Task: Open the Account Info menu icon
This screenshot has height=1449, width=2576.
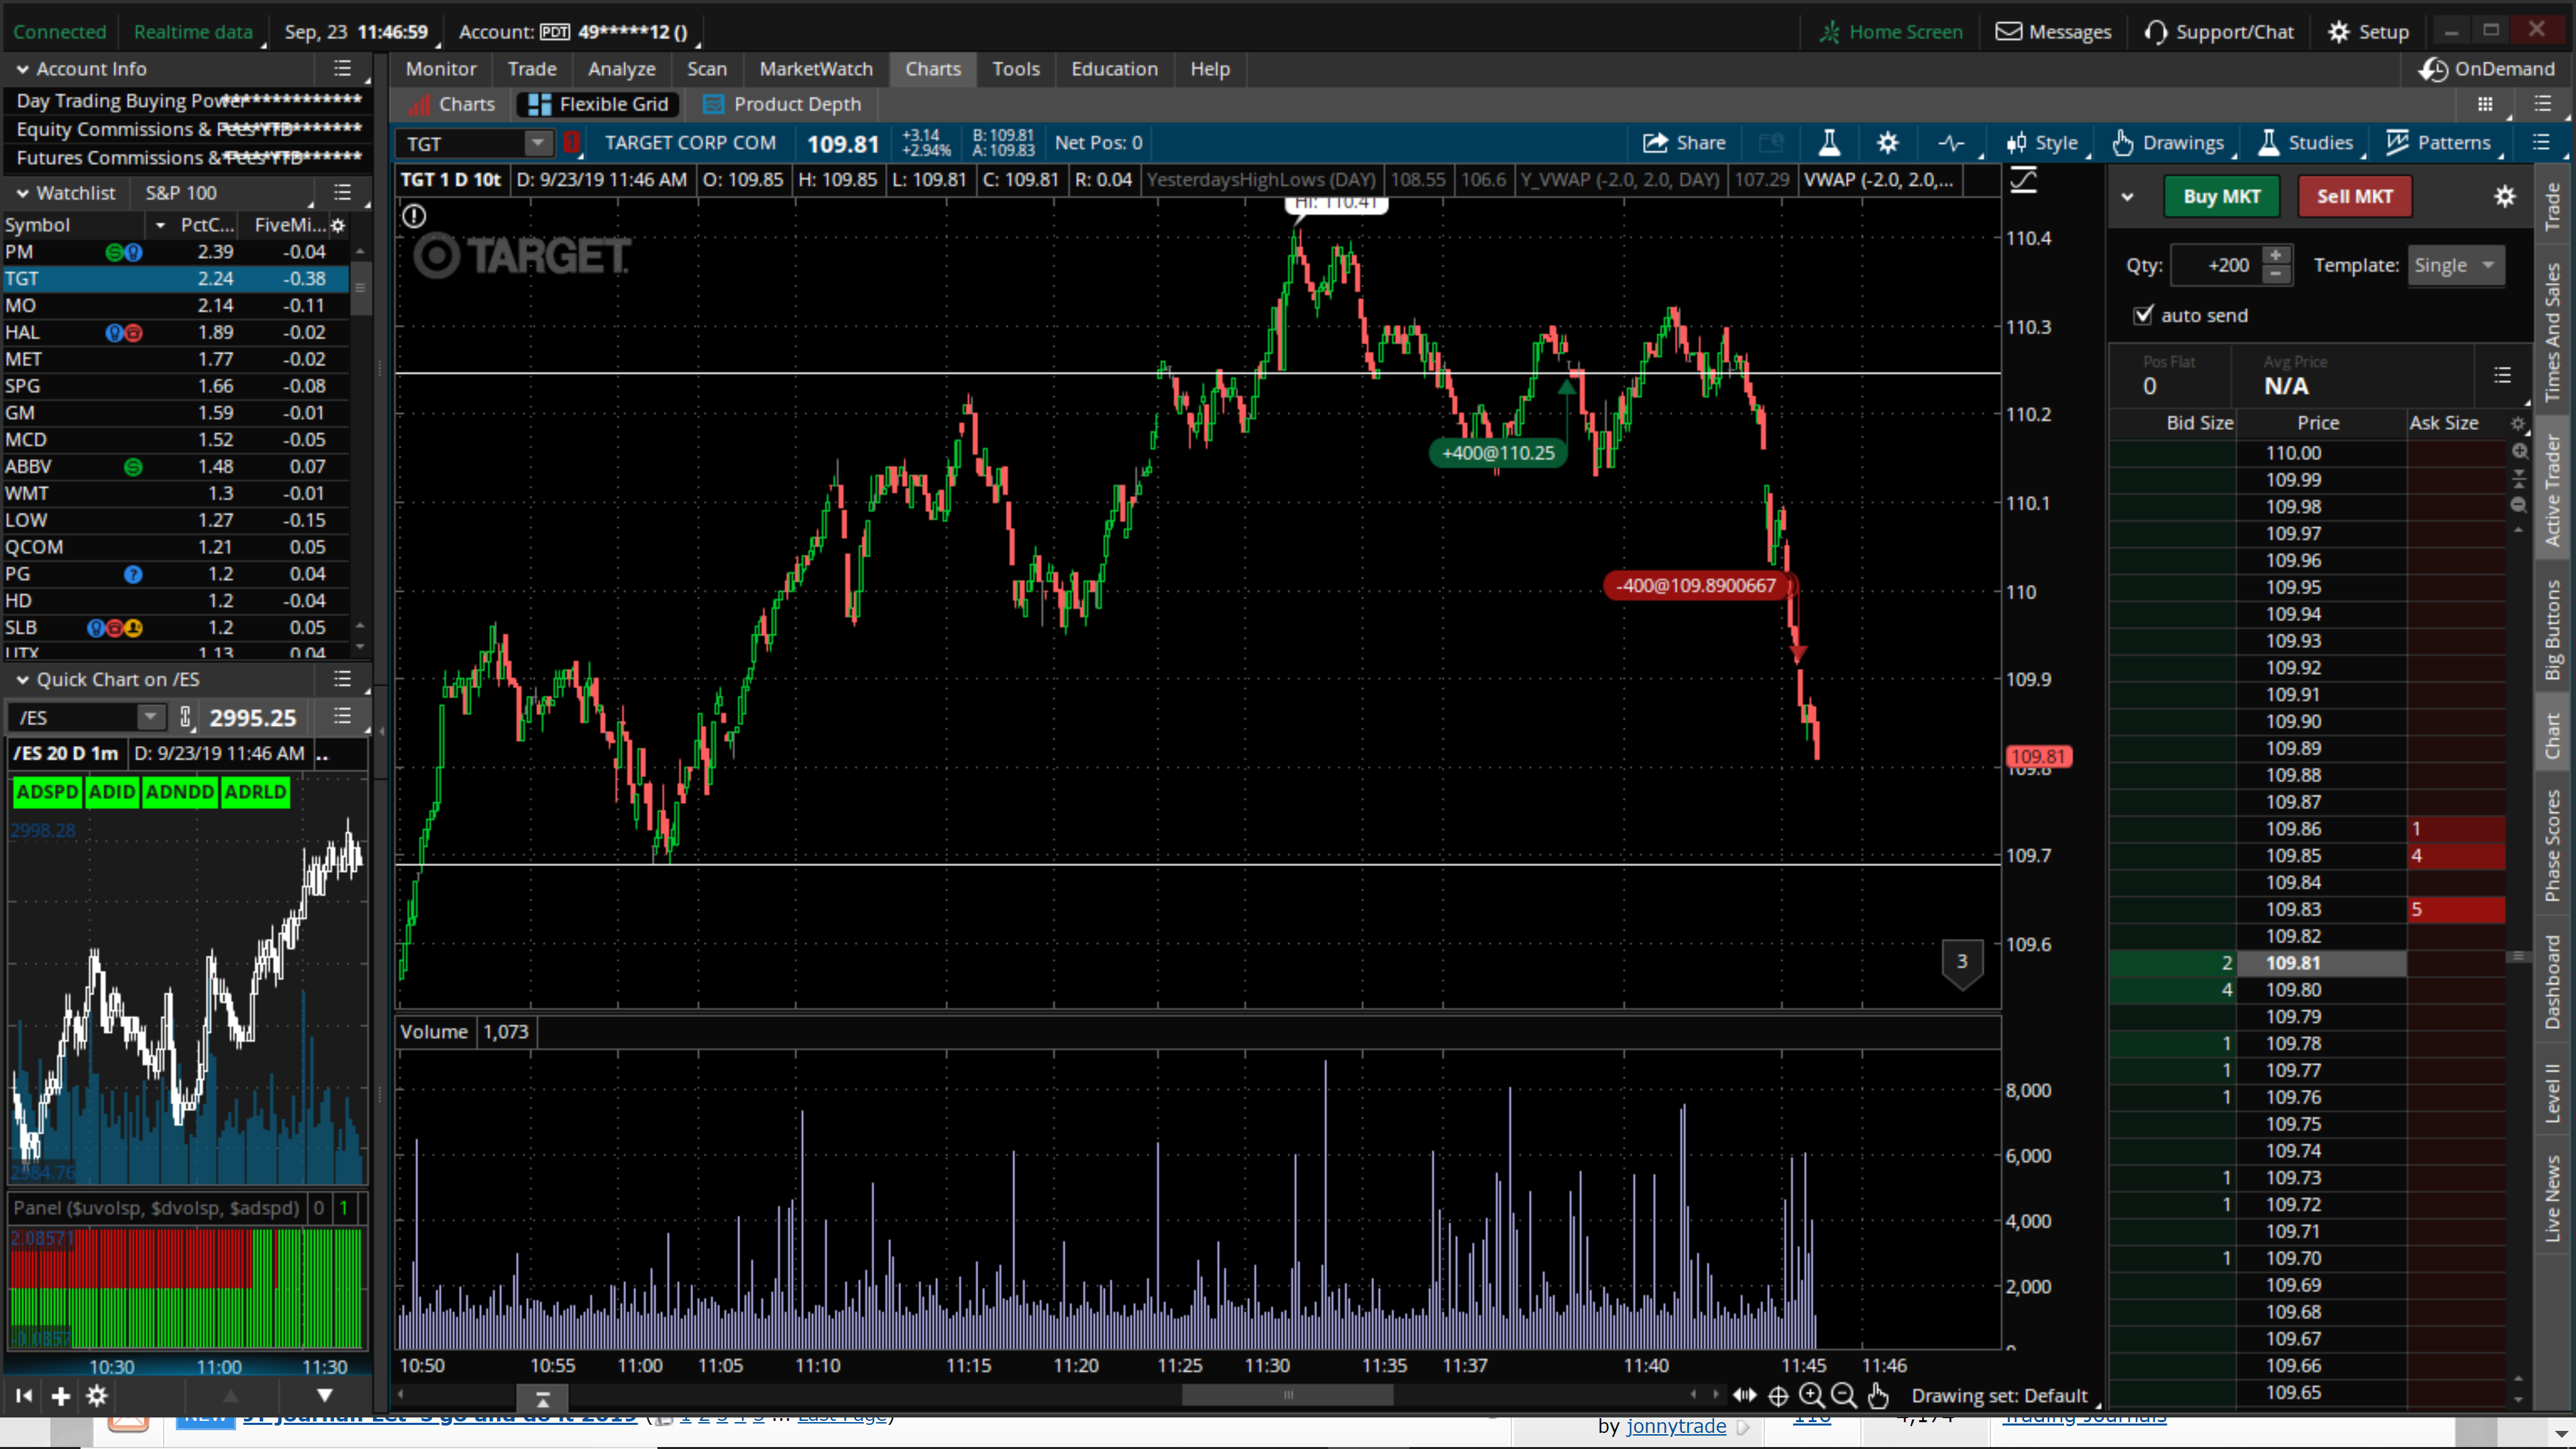Action: tap(342, 69)
